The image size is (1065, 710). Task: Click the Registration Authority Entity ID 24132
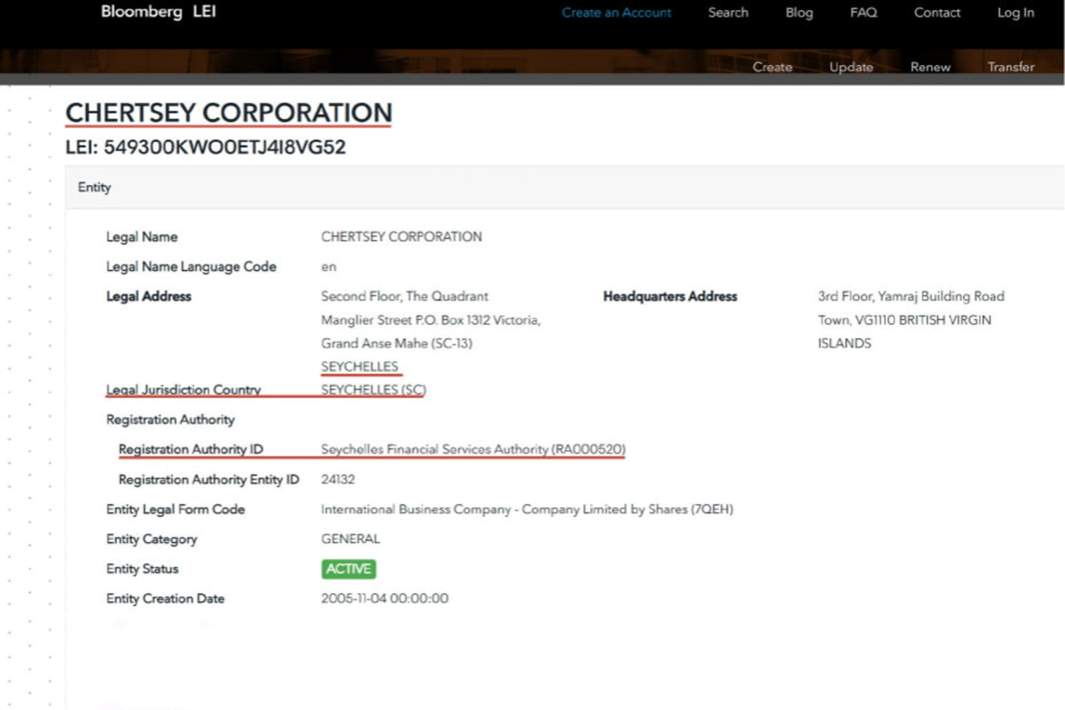coord(338,480)
